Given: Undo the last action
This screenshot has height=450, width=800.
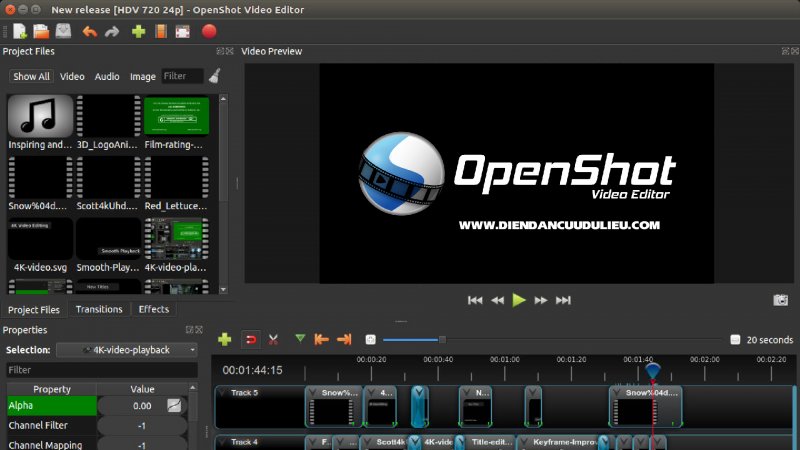Looking at the screenshot, I should point(90,32).
